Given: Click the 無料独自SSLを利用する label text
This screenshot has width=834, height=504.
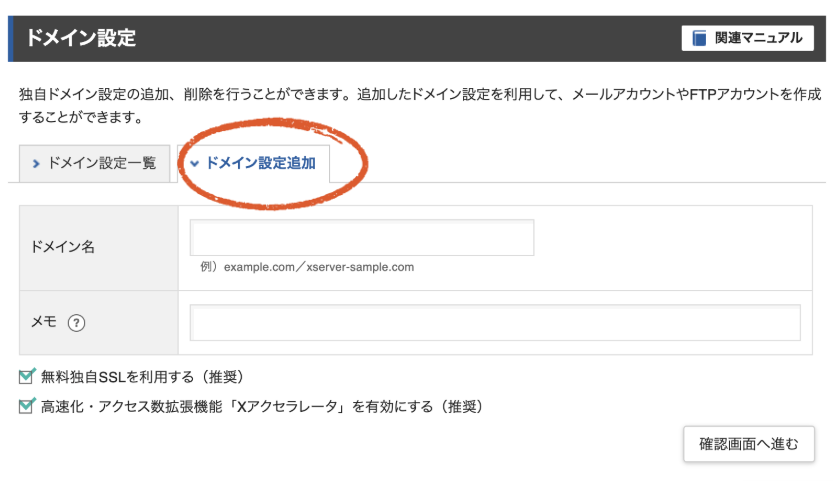Looking at the screenshot, I should click(x=141, y=377).
